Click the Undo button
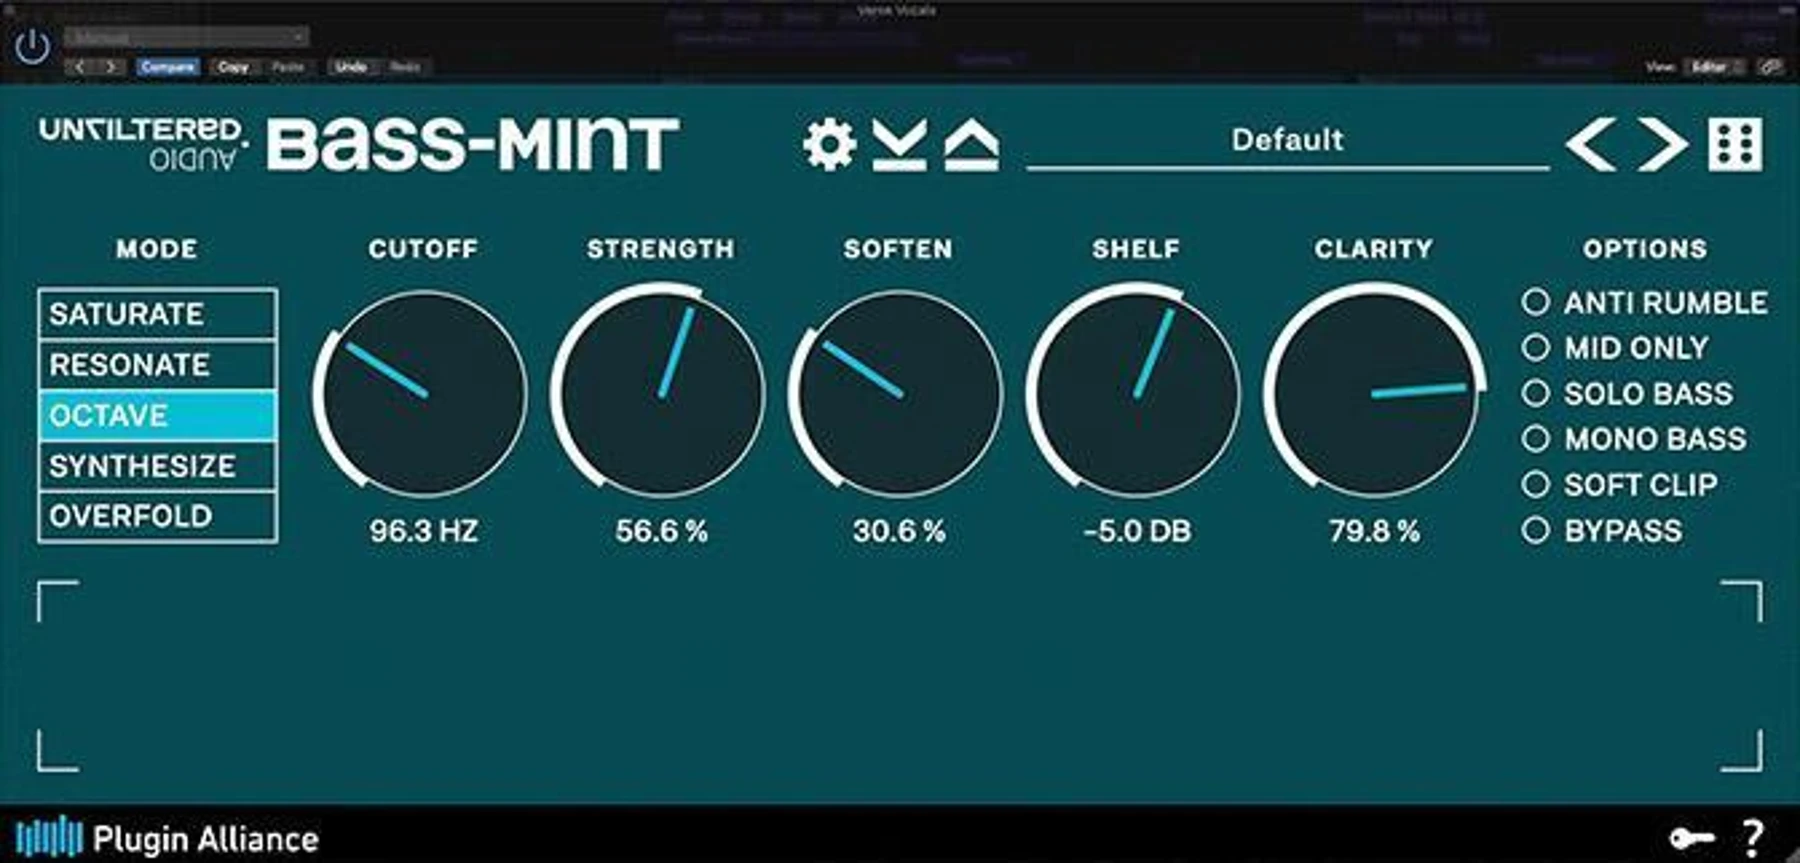Screen dimensions: 1800x863 (x=350, y=67)
